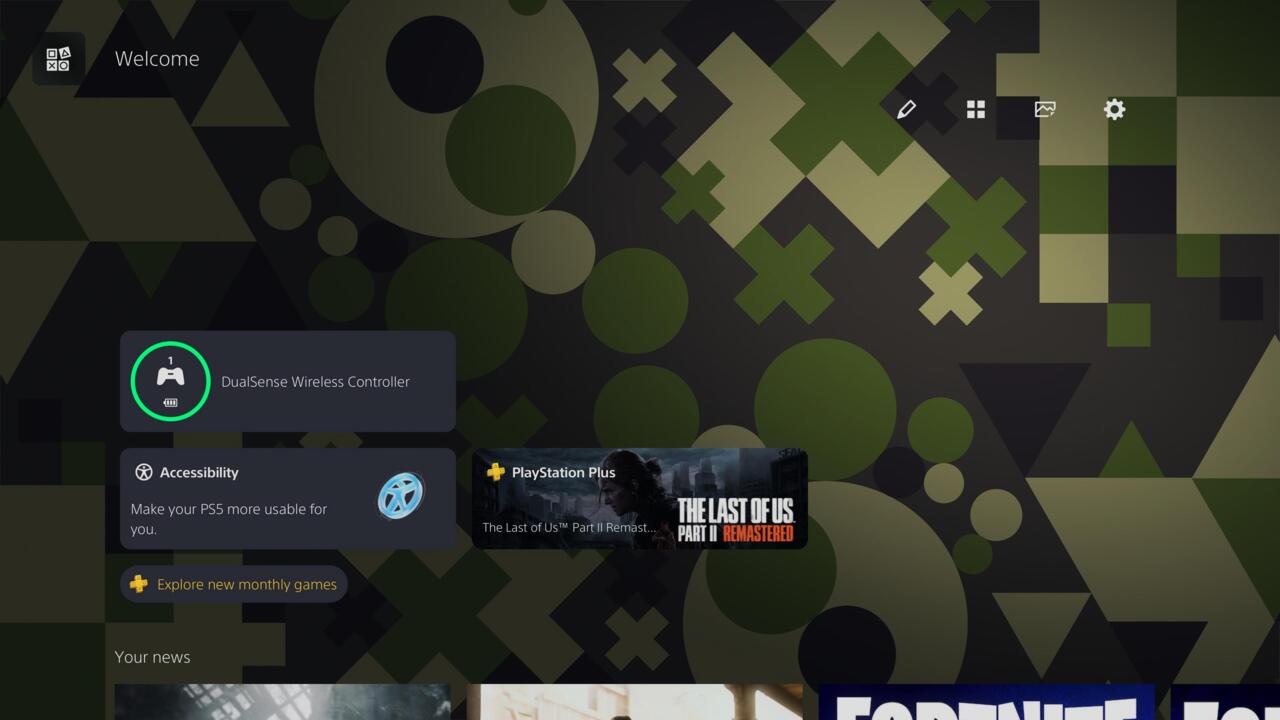Open the first news tile

(282, 702)
